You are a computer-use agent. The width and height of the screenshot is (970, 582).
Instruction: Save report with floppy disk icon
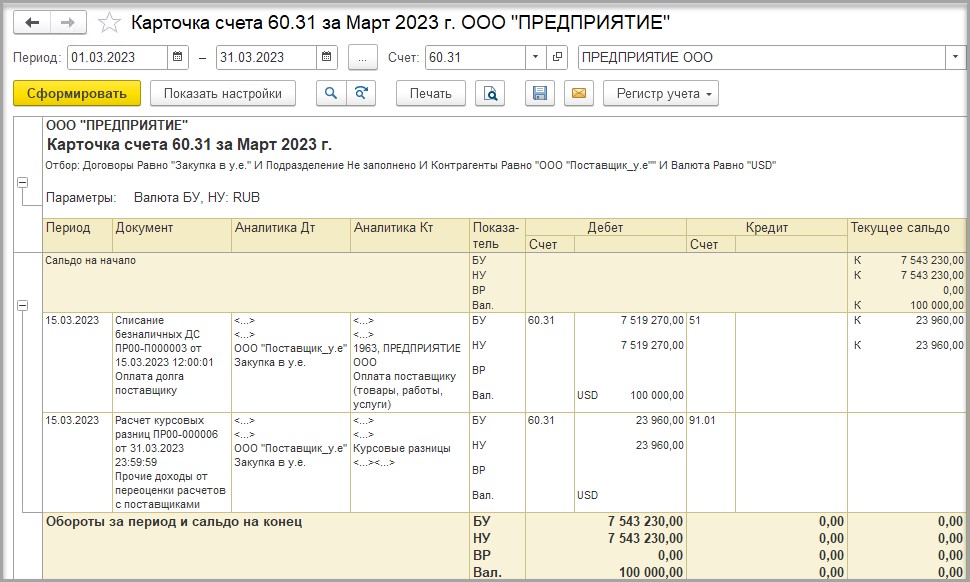click(540, 94)
